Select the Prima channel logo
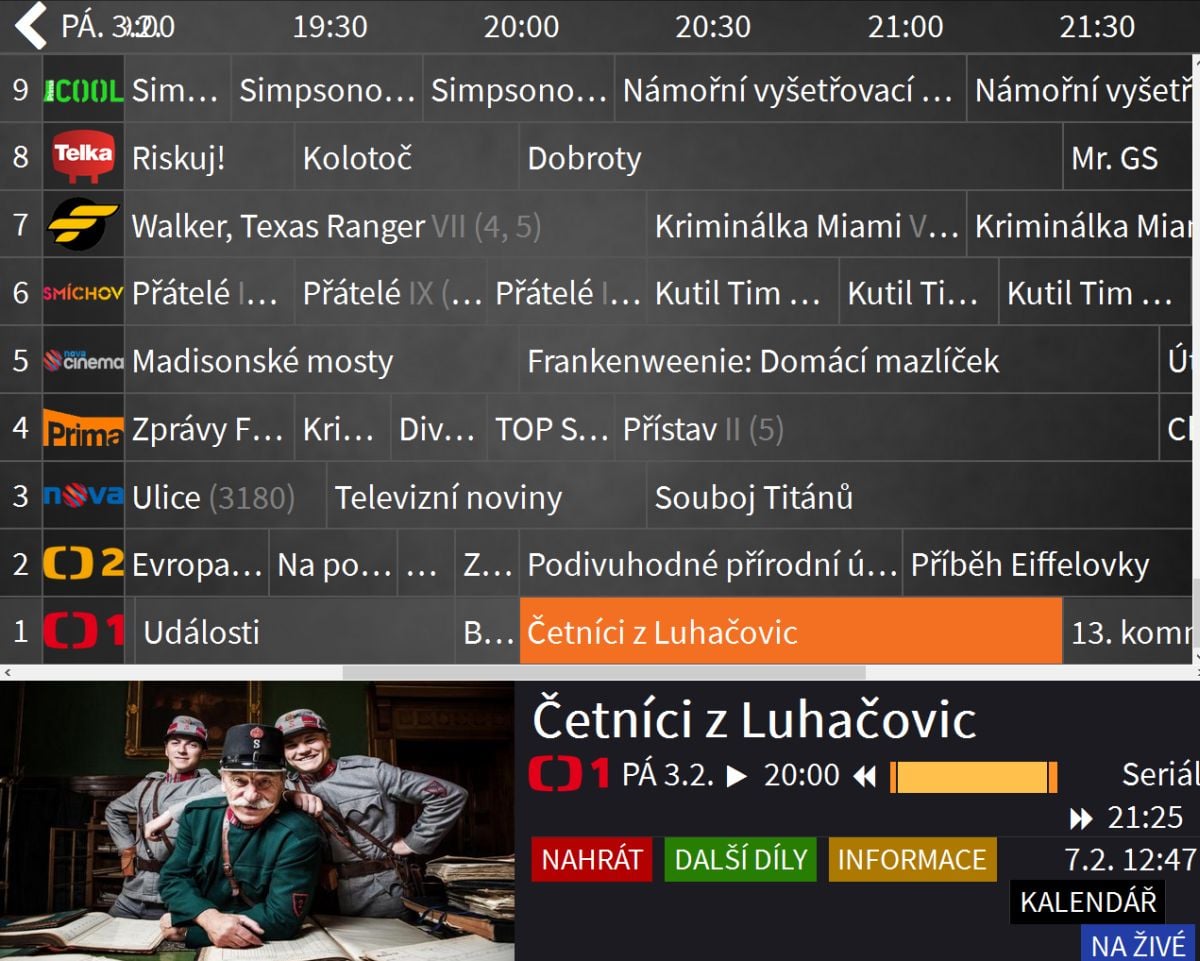Viewport: 1200px width, 961px height. (x=83, y=429)
